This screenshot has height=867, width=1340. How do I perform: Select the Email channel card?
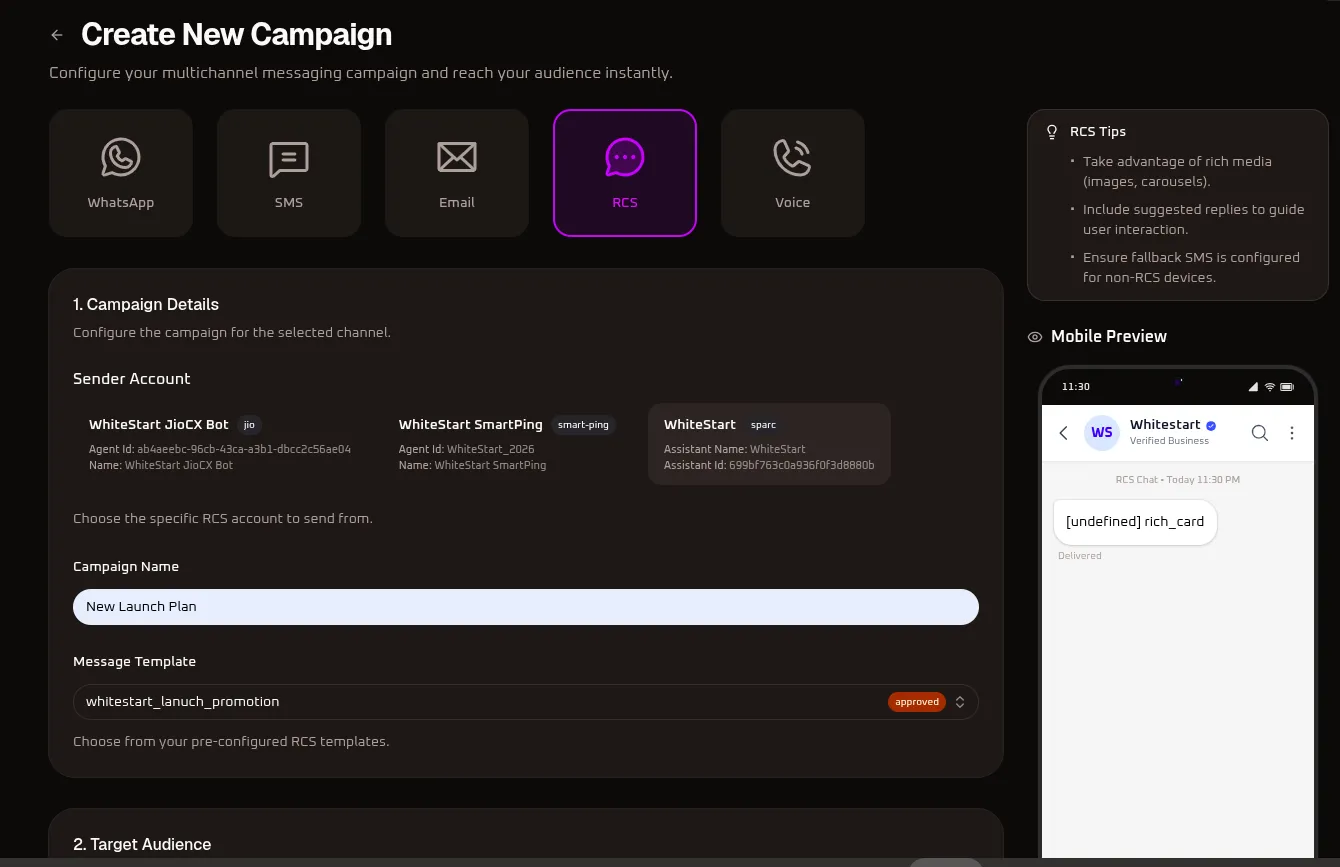(457, 173)
